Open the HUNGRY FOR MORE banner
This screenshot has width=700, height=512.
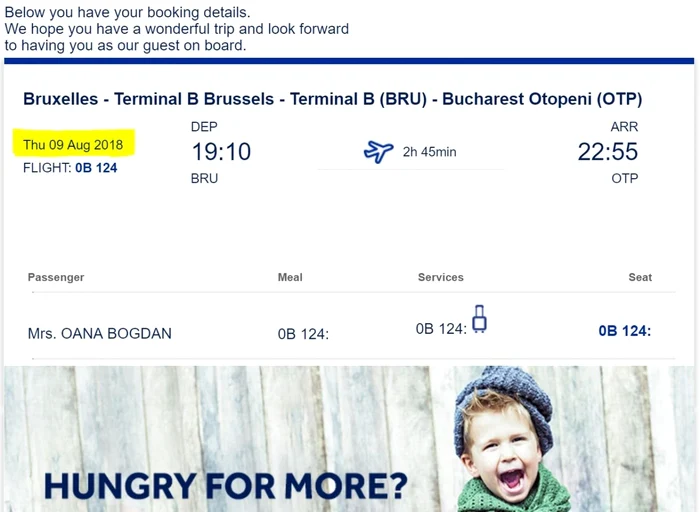[x=349, y=439]
